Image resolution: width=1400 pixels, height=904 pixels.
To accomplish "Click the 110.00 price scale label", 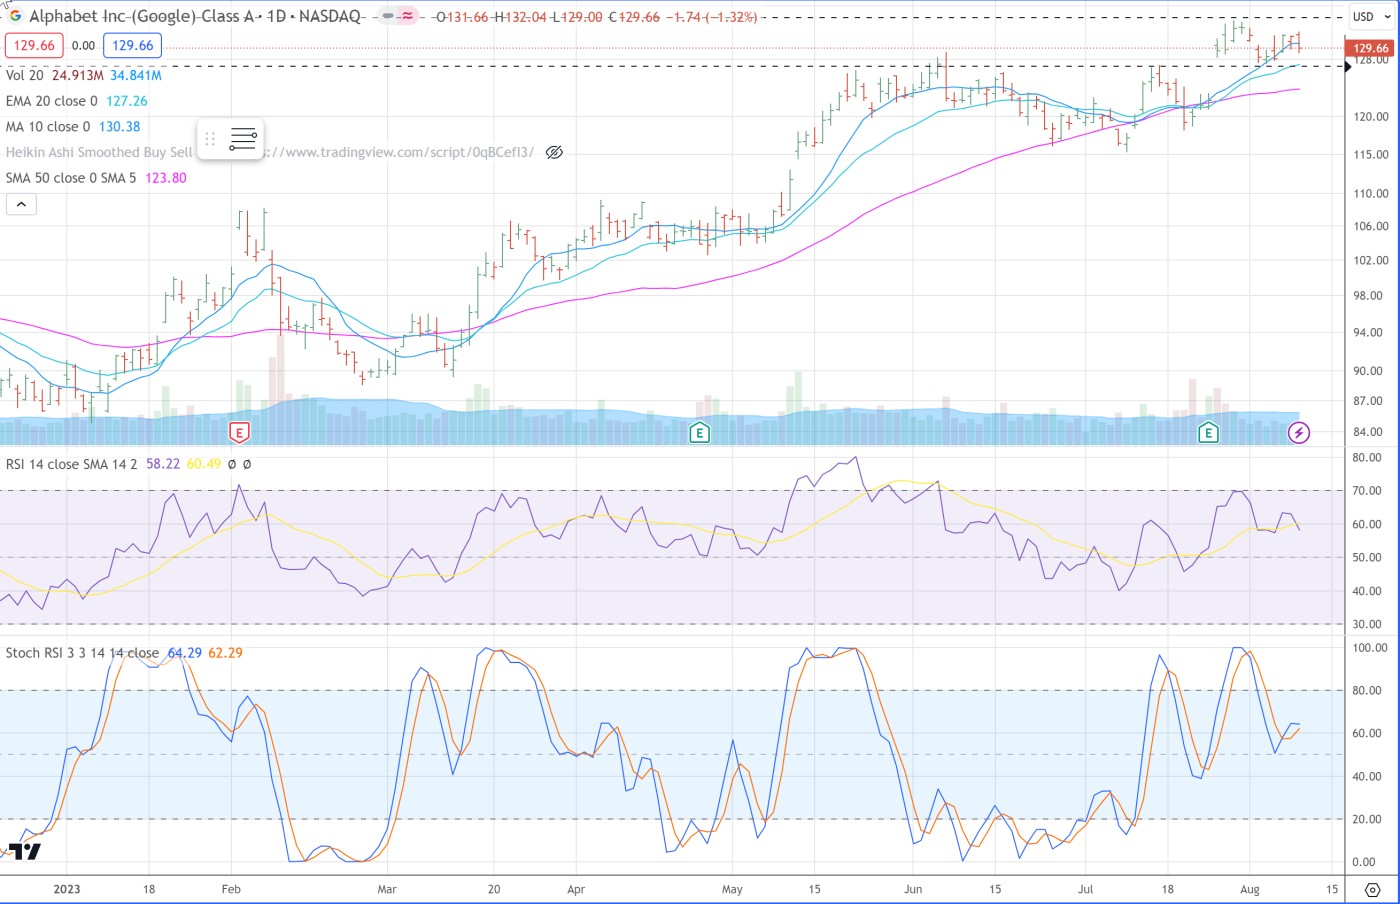I will point(1371,194).
